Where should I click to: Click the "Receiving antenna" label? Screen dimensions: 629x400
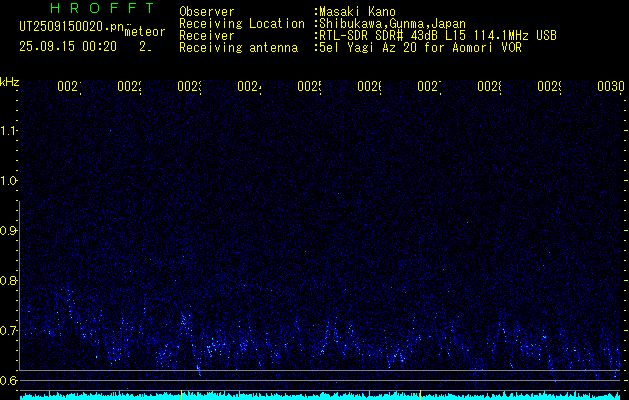[239, 48]
